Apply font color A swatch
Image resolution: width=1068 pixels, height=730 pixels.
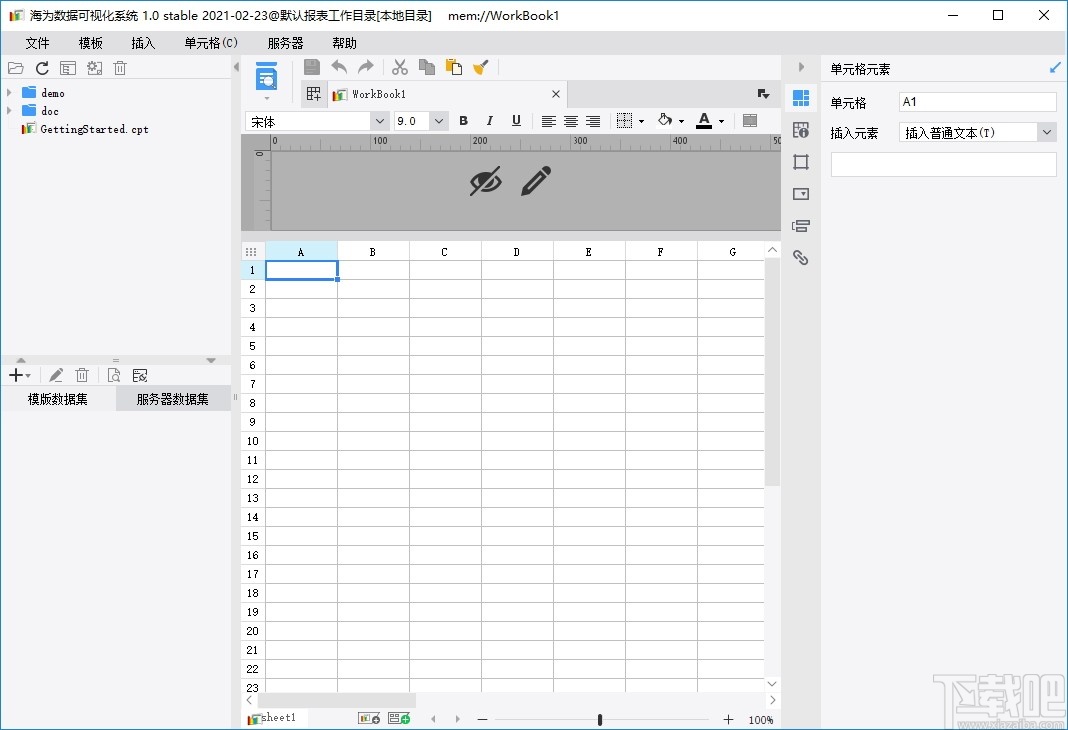(x=704, y=121)
